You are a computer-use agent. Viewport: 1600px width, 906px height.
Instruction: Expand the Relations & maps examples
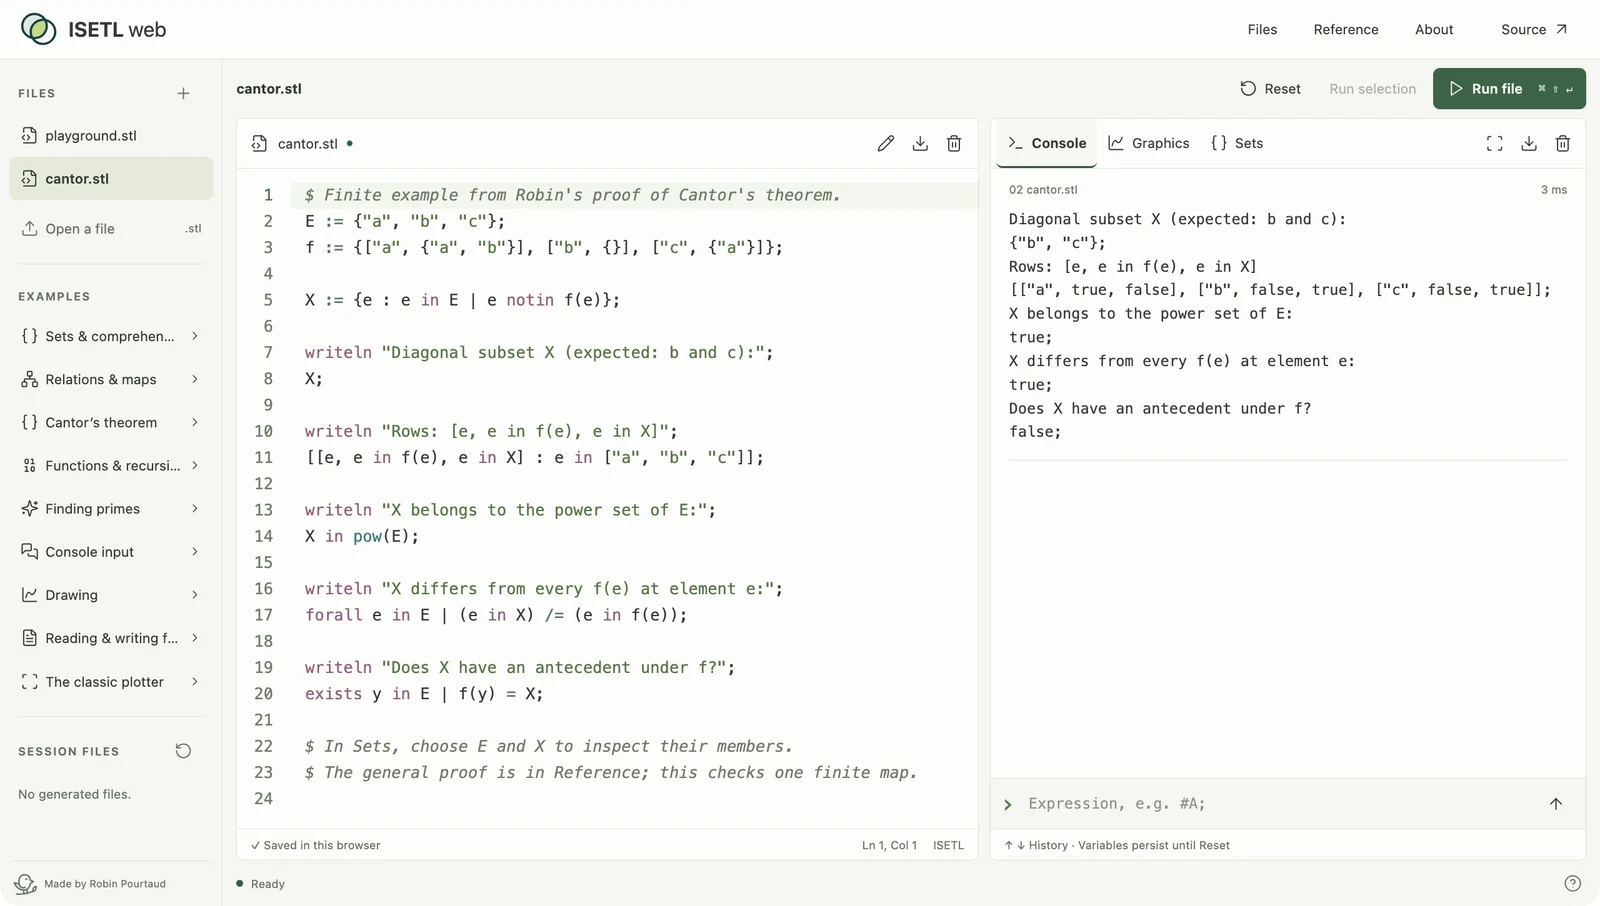coord(111,379)
